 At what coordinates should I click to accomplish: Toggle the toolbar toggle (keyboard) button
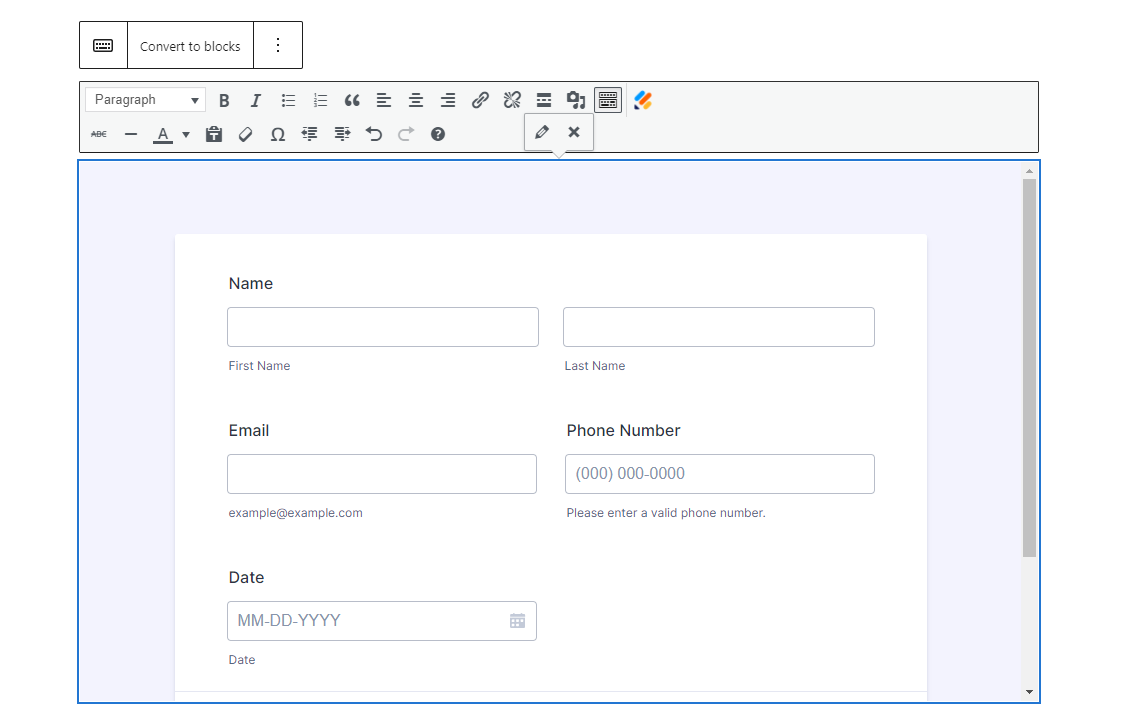point(608,100)
